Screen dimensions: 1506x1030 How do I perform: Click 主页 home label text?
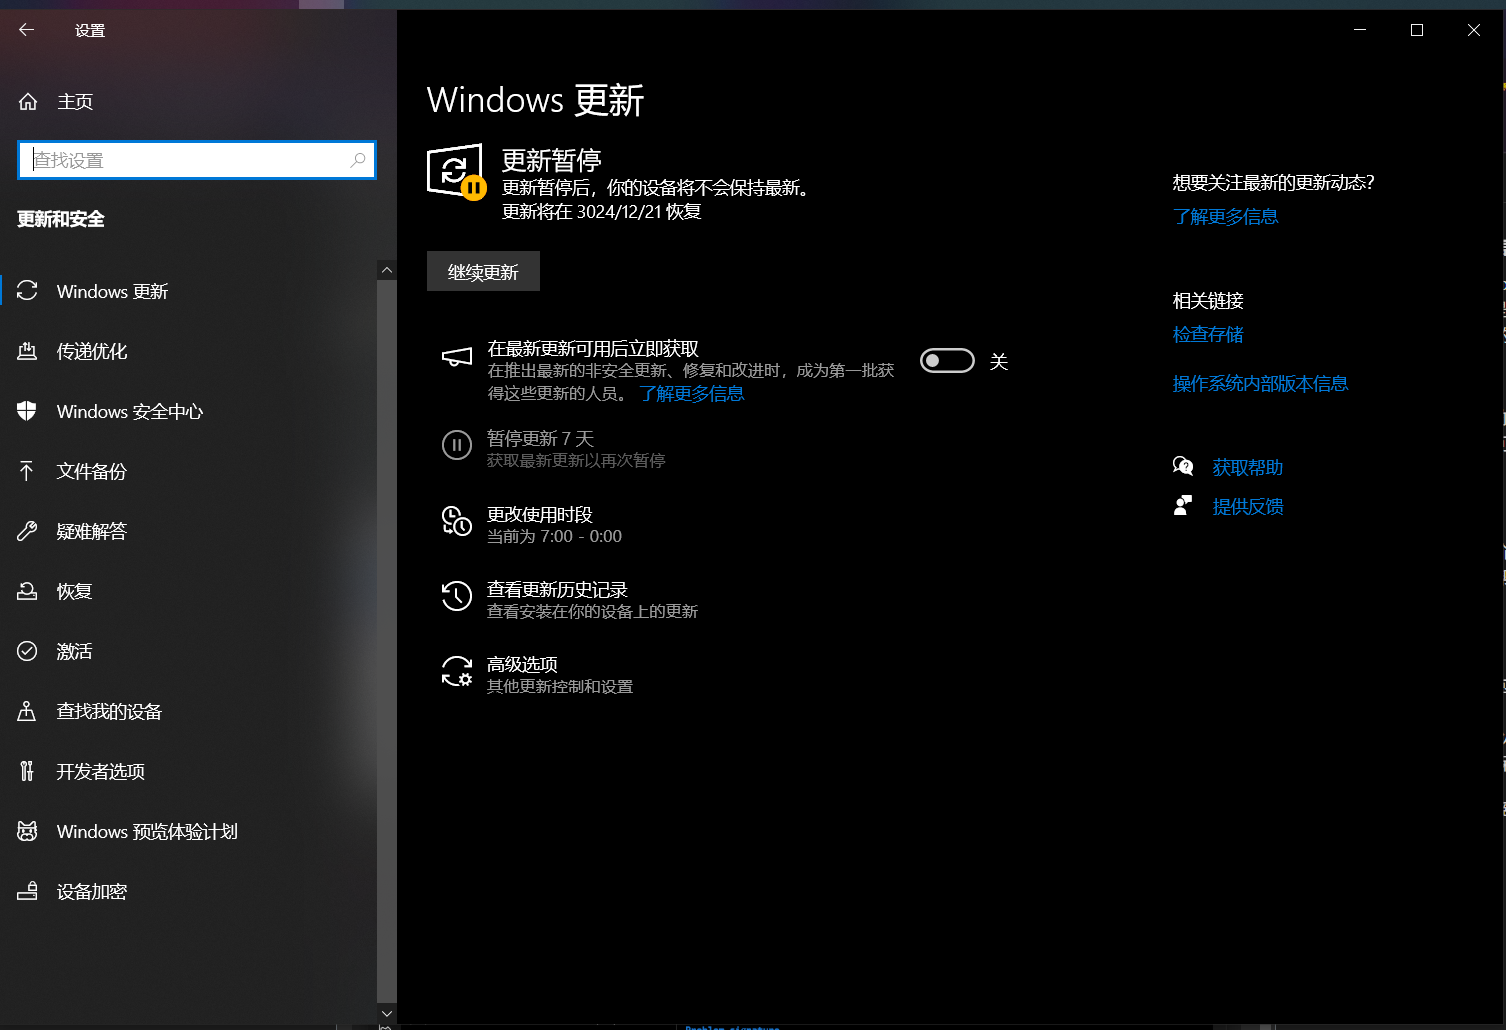75,102
